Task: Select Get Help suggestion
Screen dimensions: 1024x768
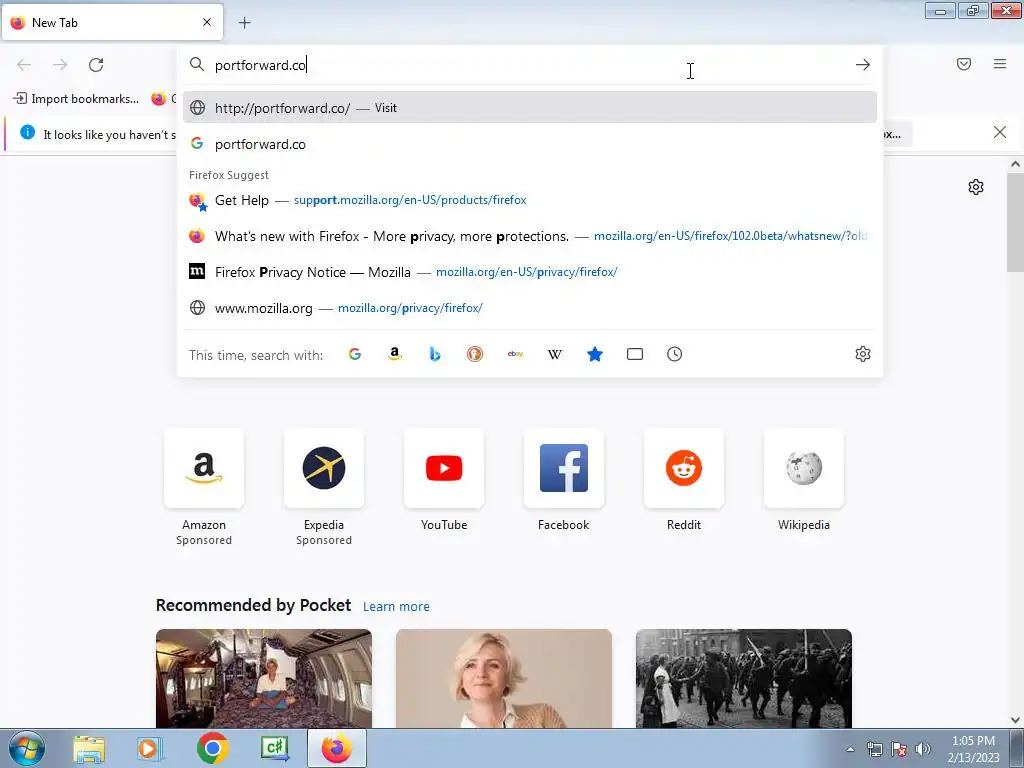Action: 530,200
